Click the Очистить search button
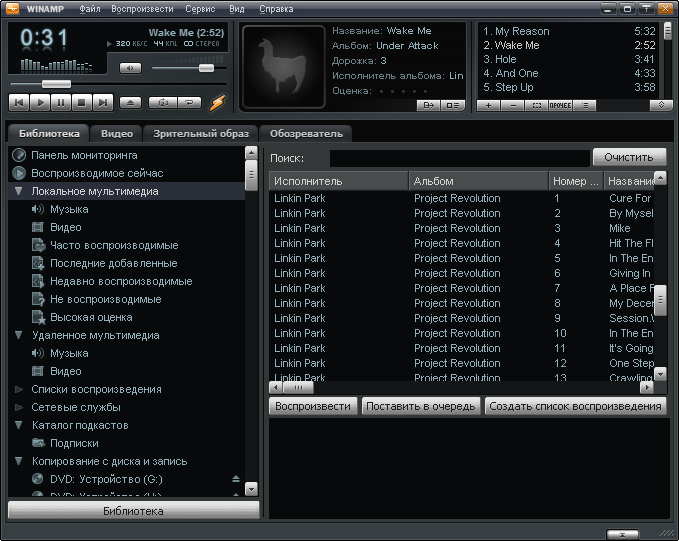The height and width of the screenshot is (541, 679). (x=629, y=157)
